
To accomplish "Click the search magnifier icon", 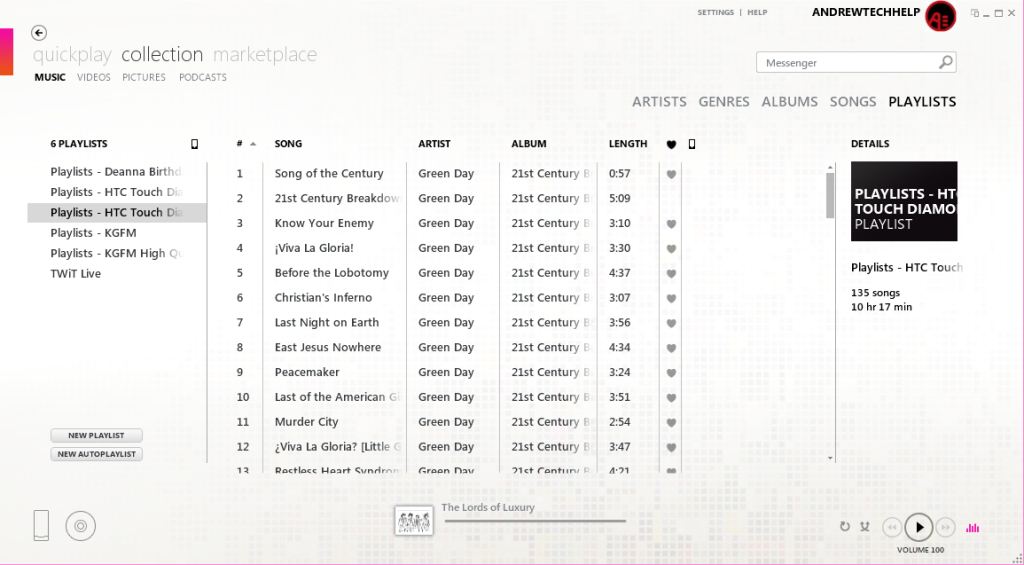I will pos(945,62).
